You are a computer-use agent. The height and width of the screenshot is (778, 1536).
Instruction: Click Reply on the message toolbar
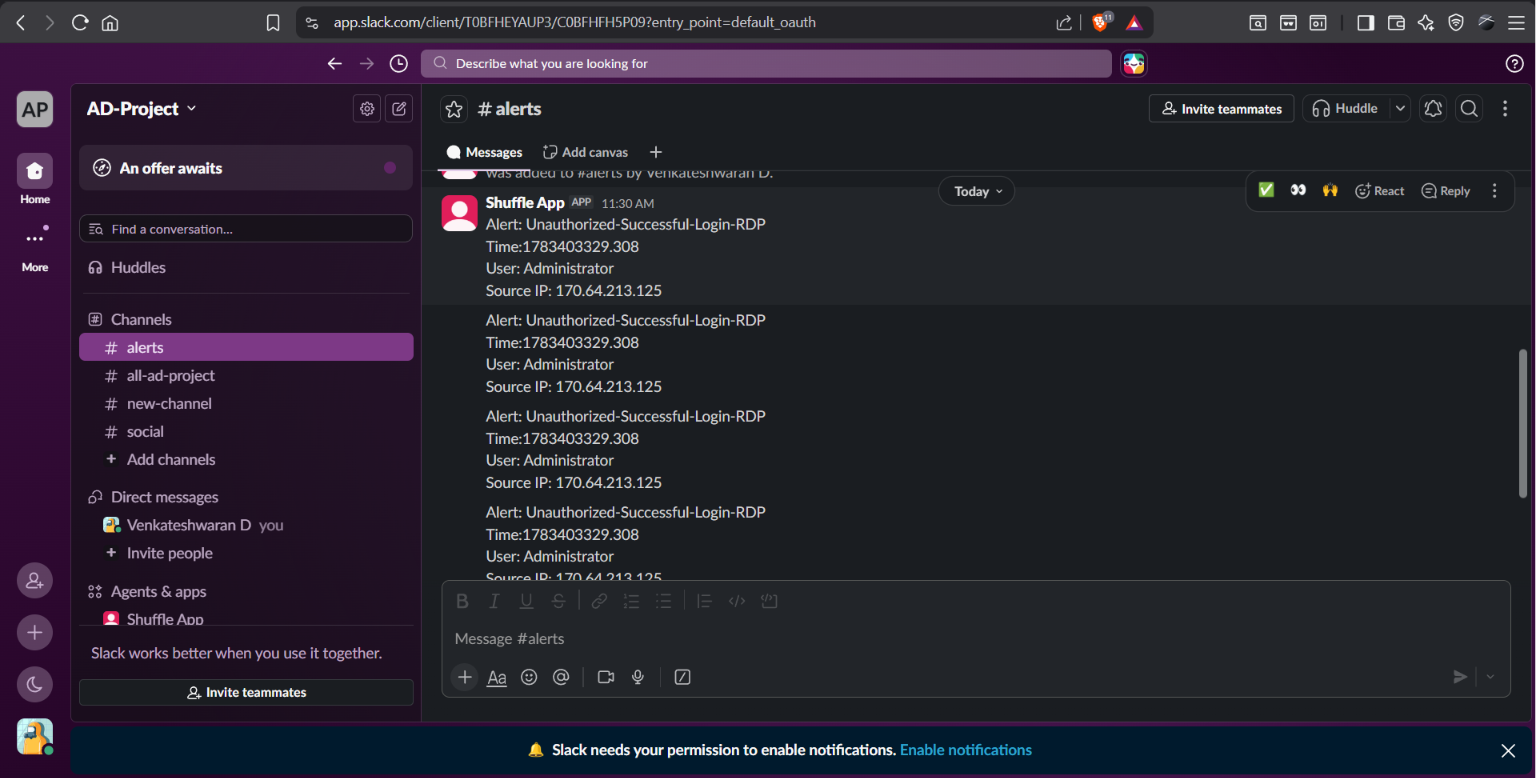[x=1445, y=190]
